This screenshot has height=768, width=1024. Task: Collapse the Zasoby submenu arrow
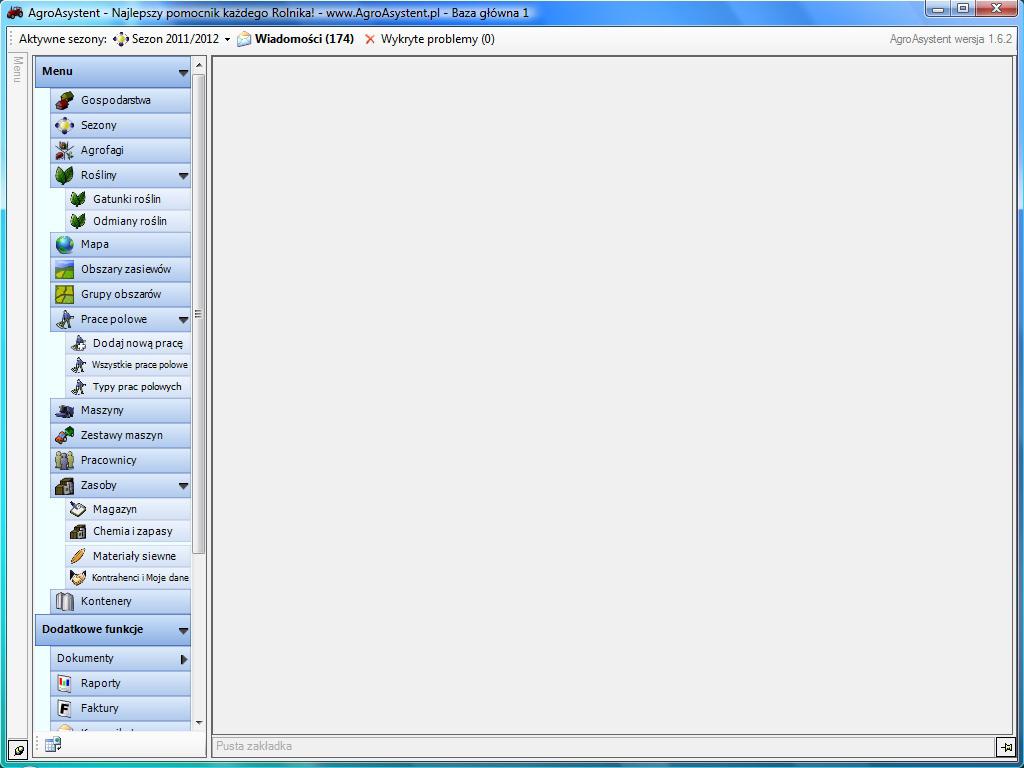pos(184,486)
